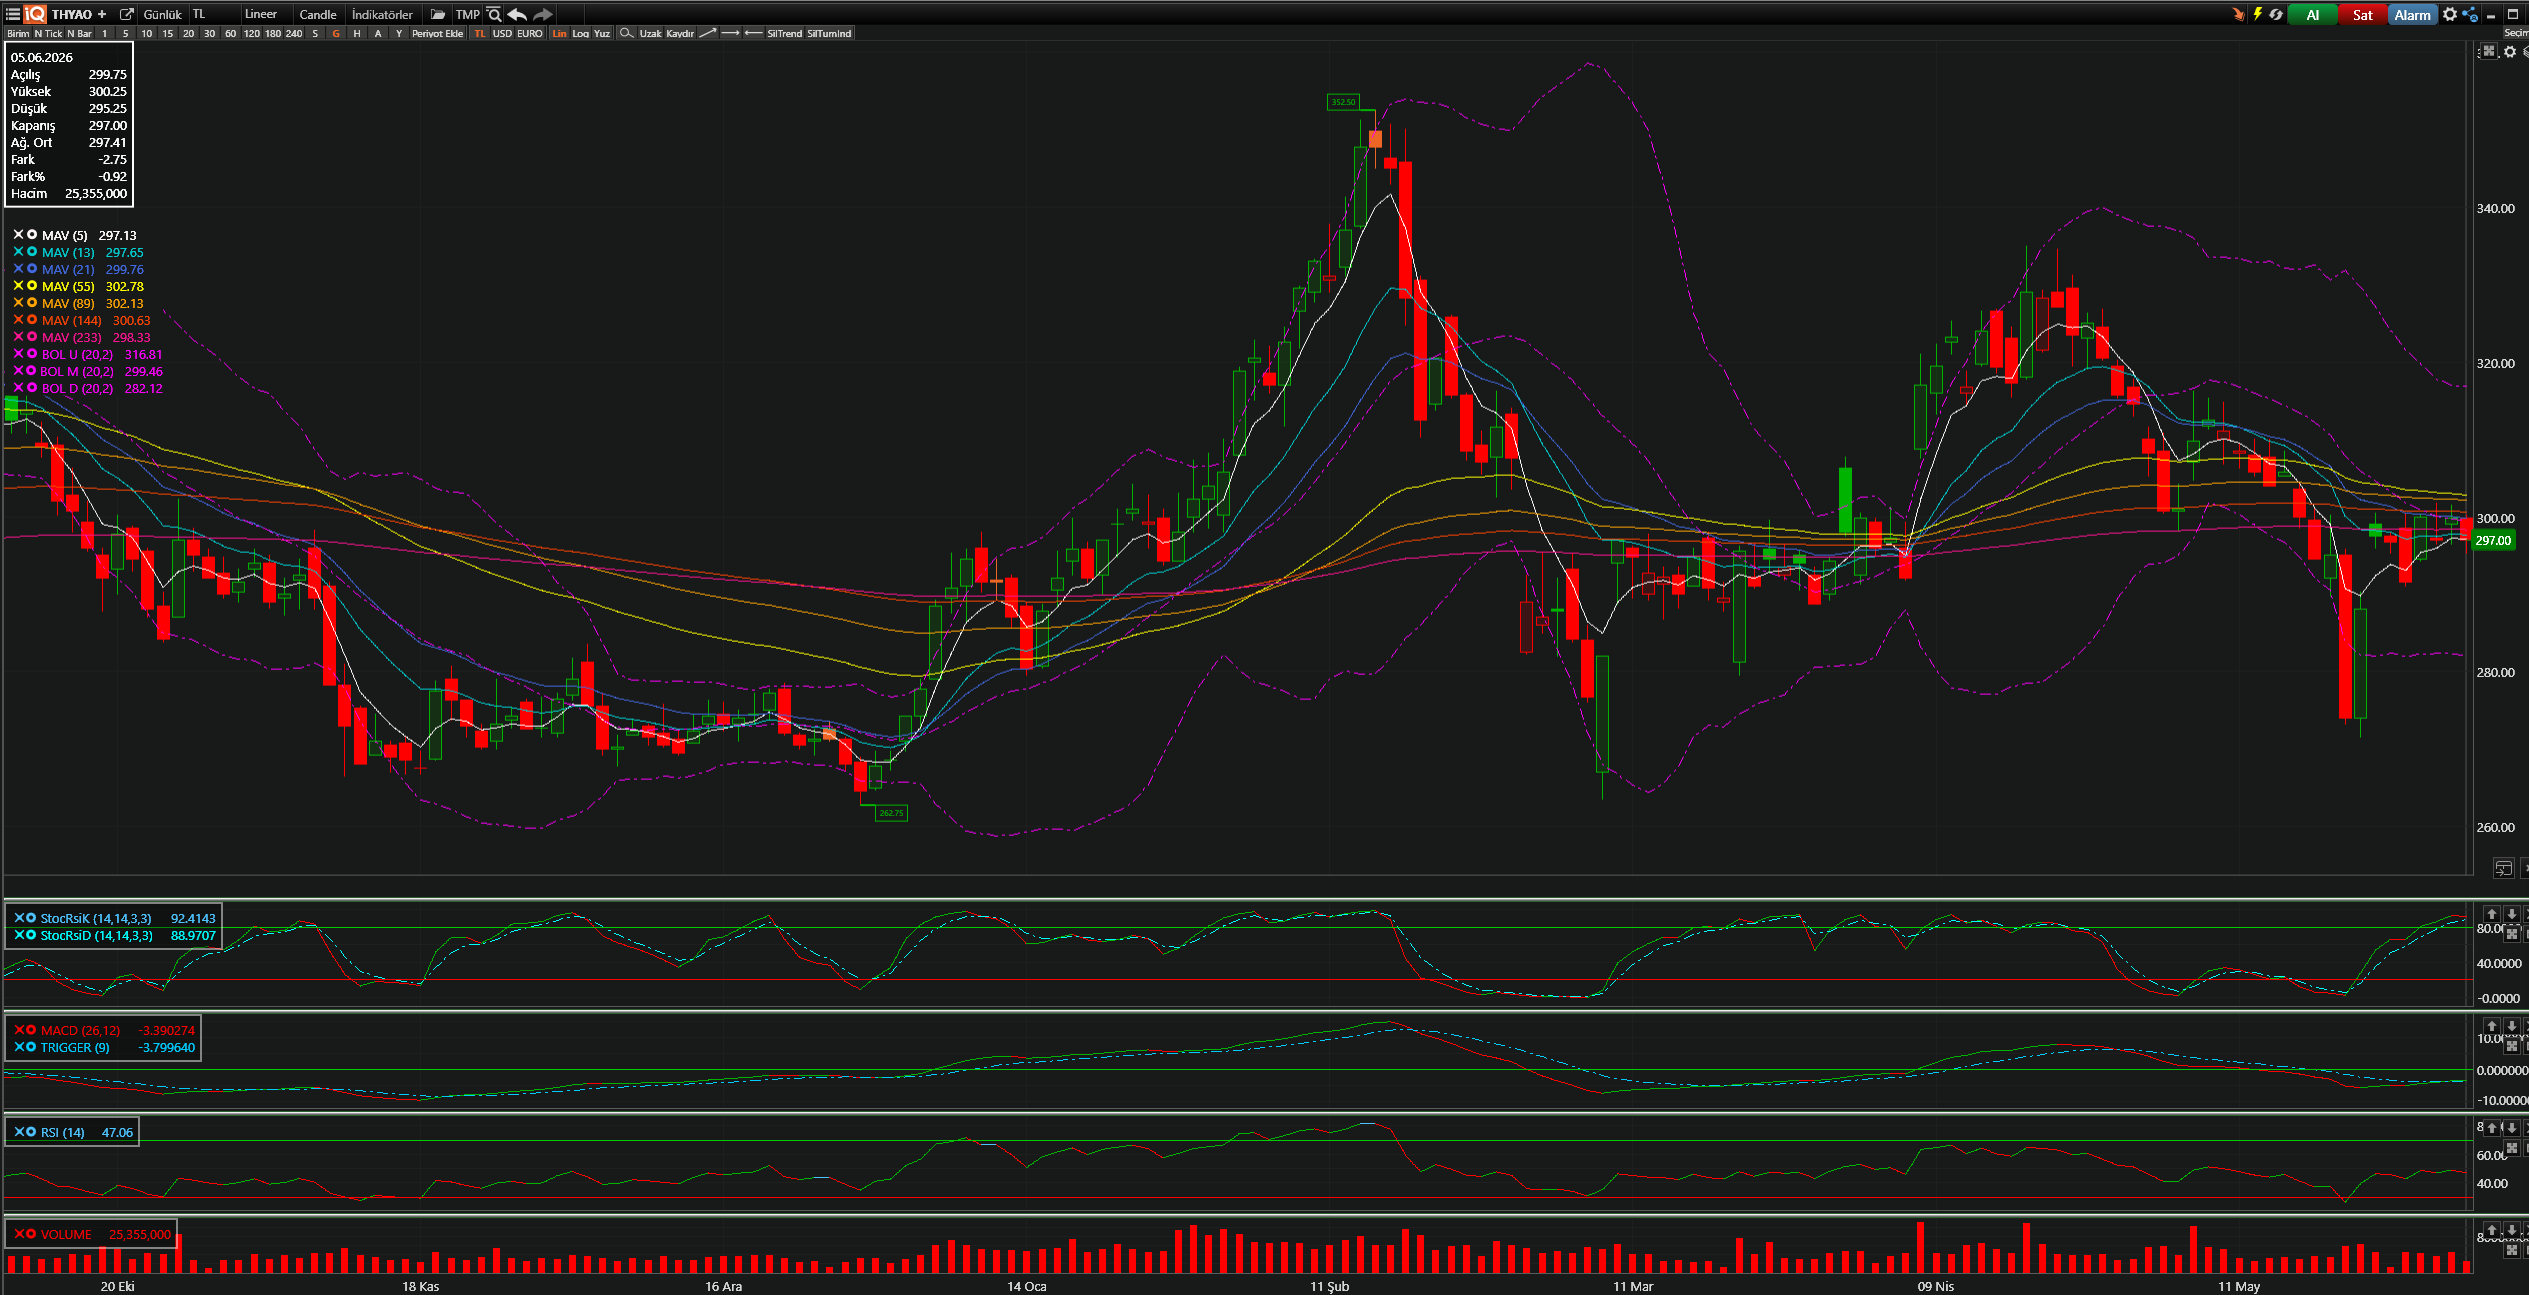Click the grid layout icon above the price axis

pyautogui.click(x=2489, y=51)
